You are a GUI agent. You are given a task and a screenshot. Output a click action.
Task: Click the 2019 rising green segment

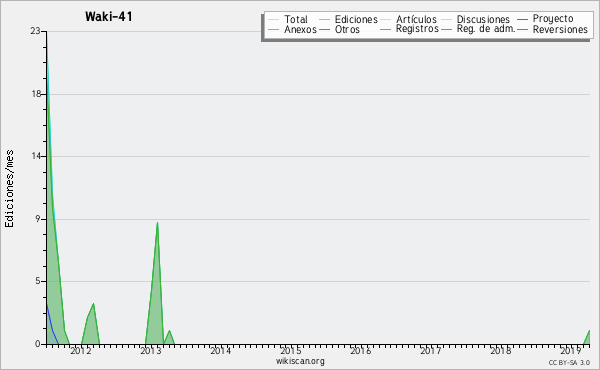click(587, 337)
